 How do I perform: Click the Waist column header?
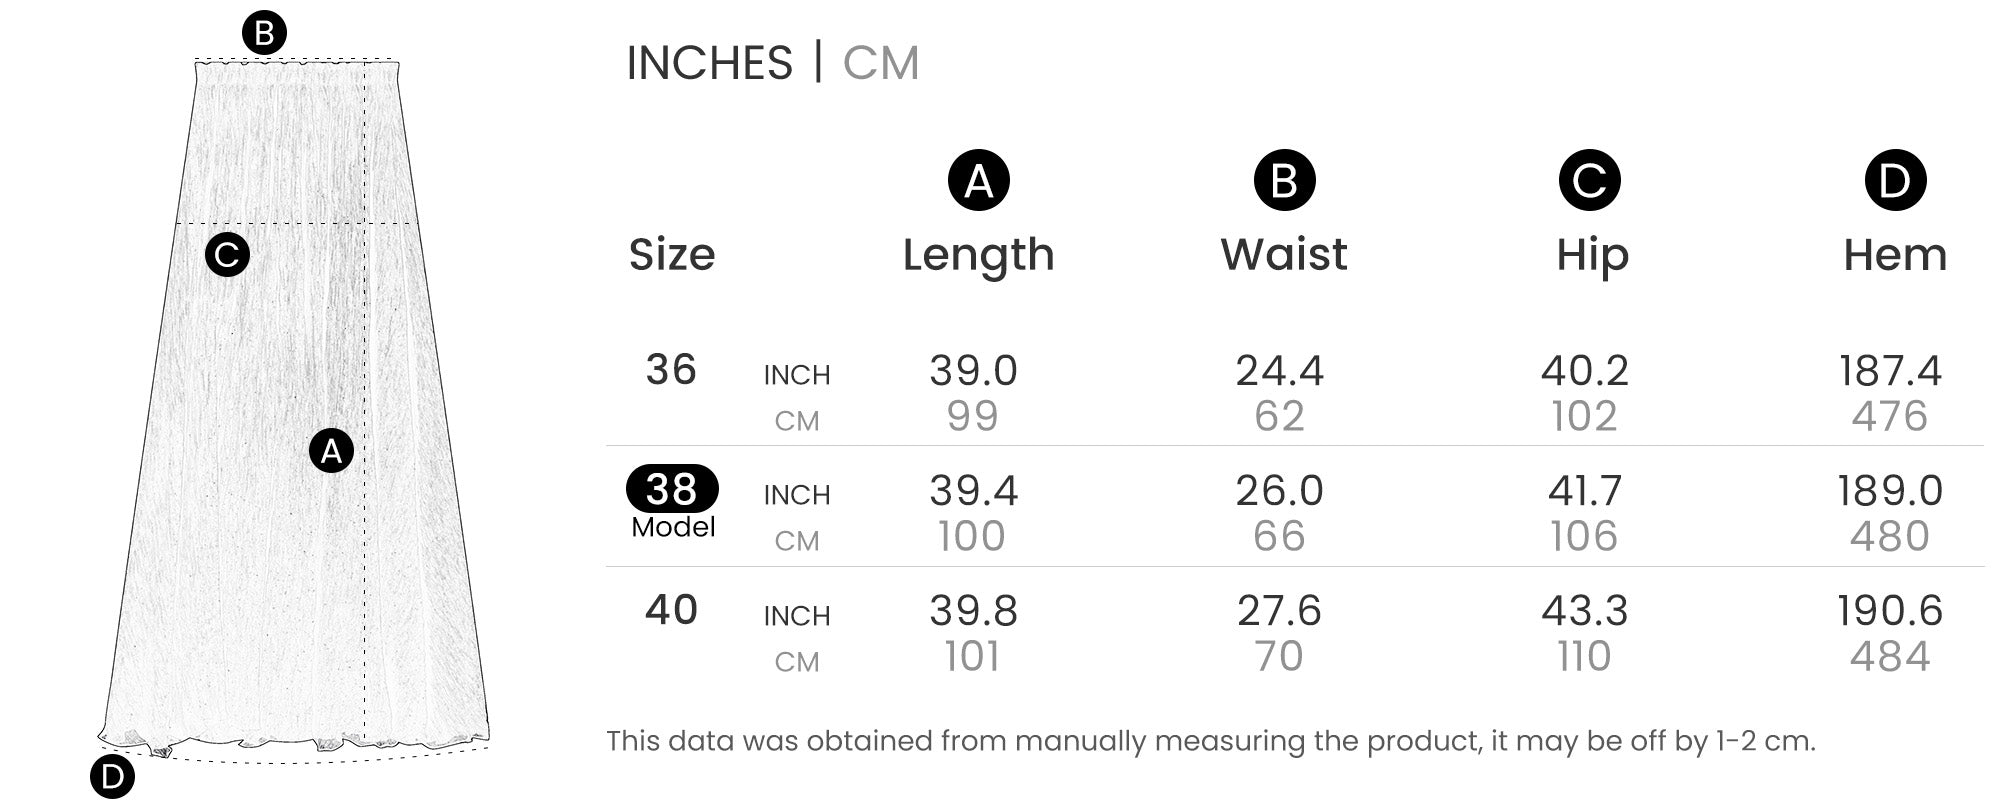[x=1284, y=255]
